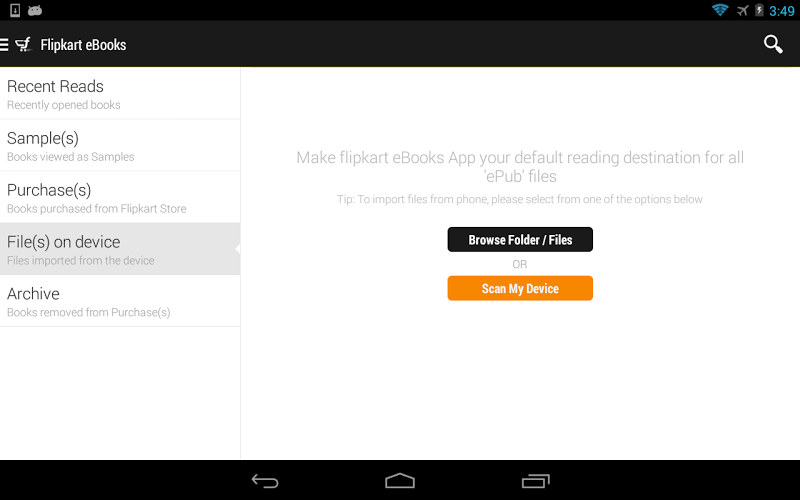
Task: Tap the download notification icon in status bar
Action: (x=15, y=10)
